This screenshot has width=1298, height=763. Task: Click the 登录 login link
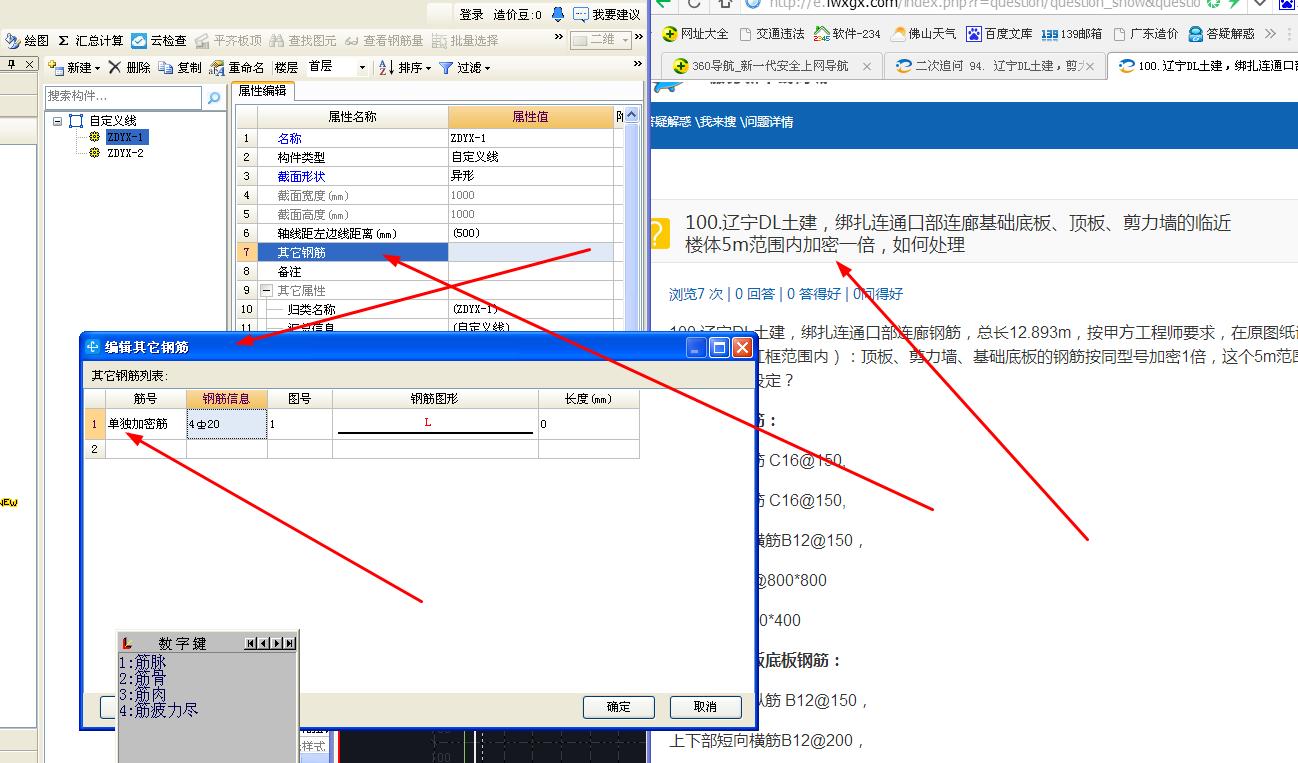click(x=472, y=15)
